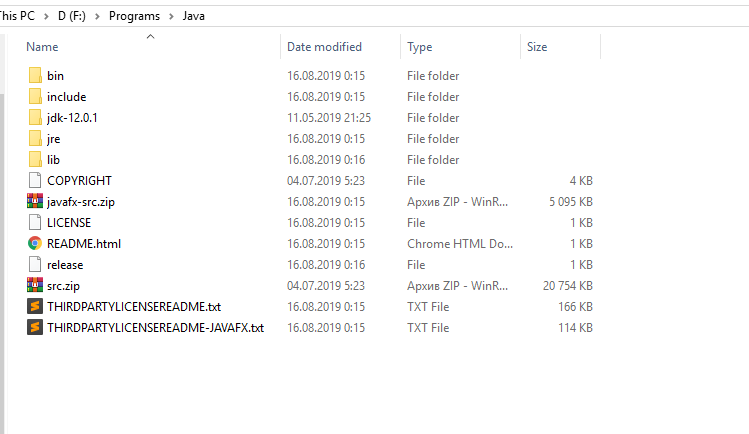The width and height of the screenshot is (749, 434).
Task: Select src.zip file name
Action: tap(64, 286)
